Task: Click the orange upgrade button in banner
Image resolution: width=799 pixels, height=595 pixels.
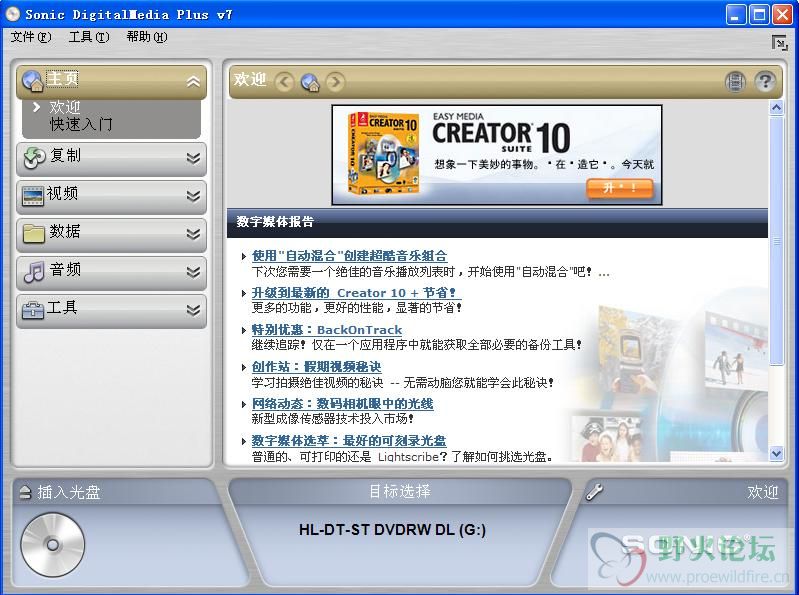Action: (x=619, y=188)
